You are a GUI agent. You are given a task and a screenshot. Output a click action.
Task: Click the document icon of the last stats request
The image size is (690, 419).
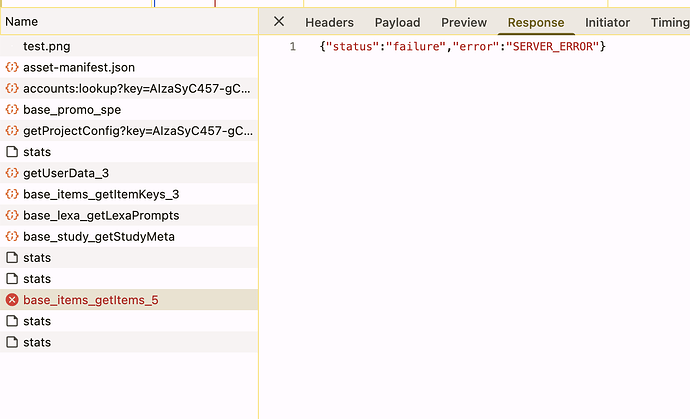(x=12, y=342)
